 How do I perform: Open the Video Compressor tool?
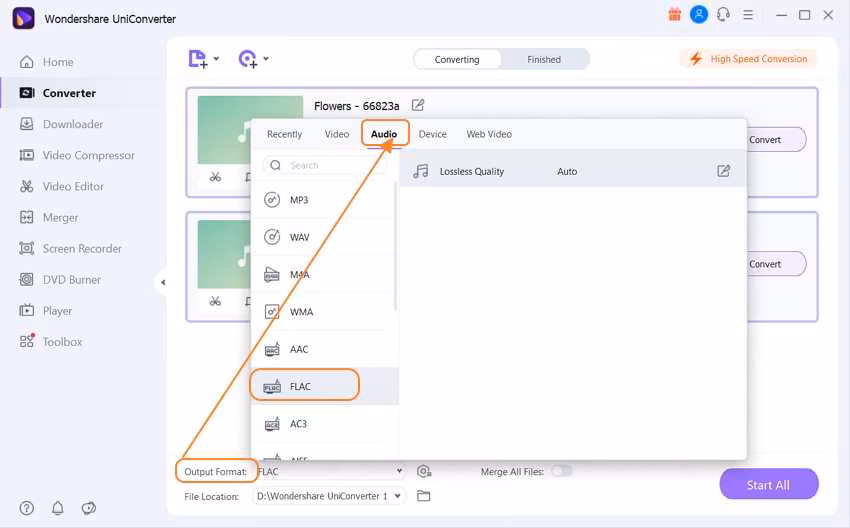[x=76, y=155]
